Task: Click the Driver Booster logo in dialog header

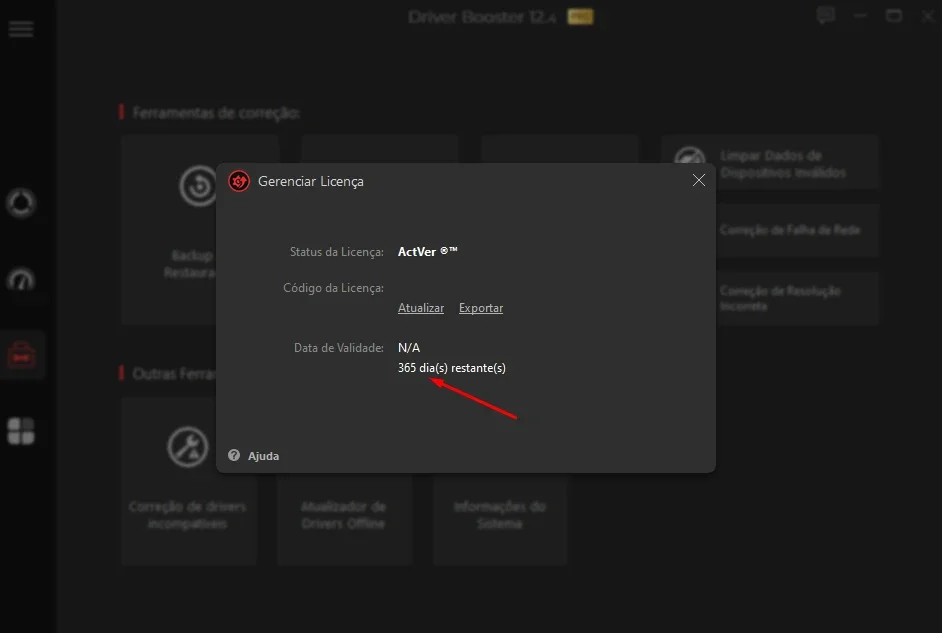Action: pyautogui.click(x=239, y=181)
